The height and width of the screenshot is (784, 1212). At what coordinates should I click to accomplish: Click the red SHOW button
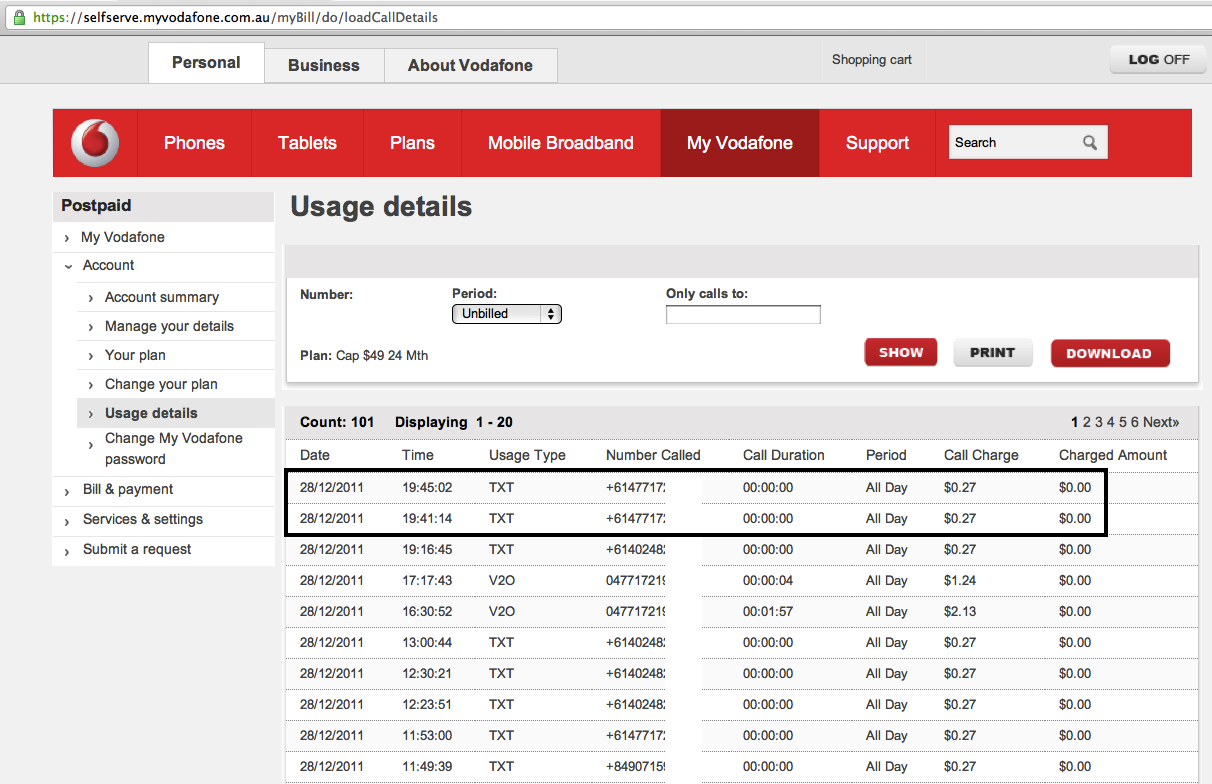(901, 353)
